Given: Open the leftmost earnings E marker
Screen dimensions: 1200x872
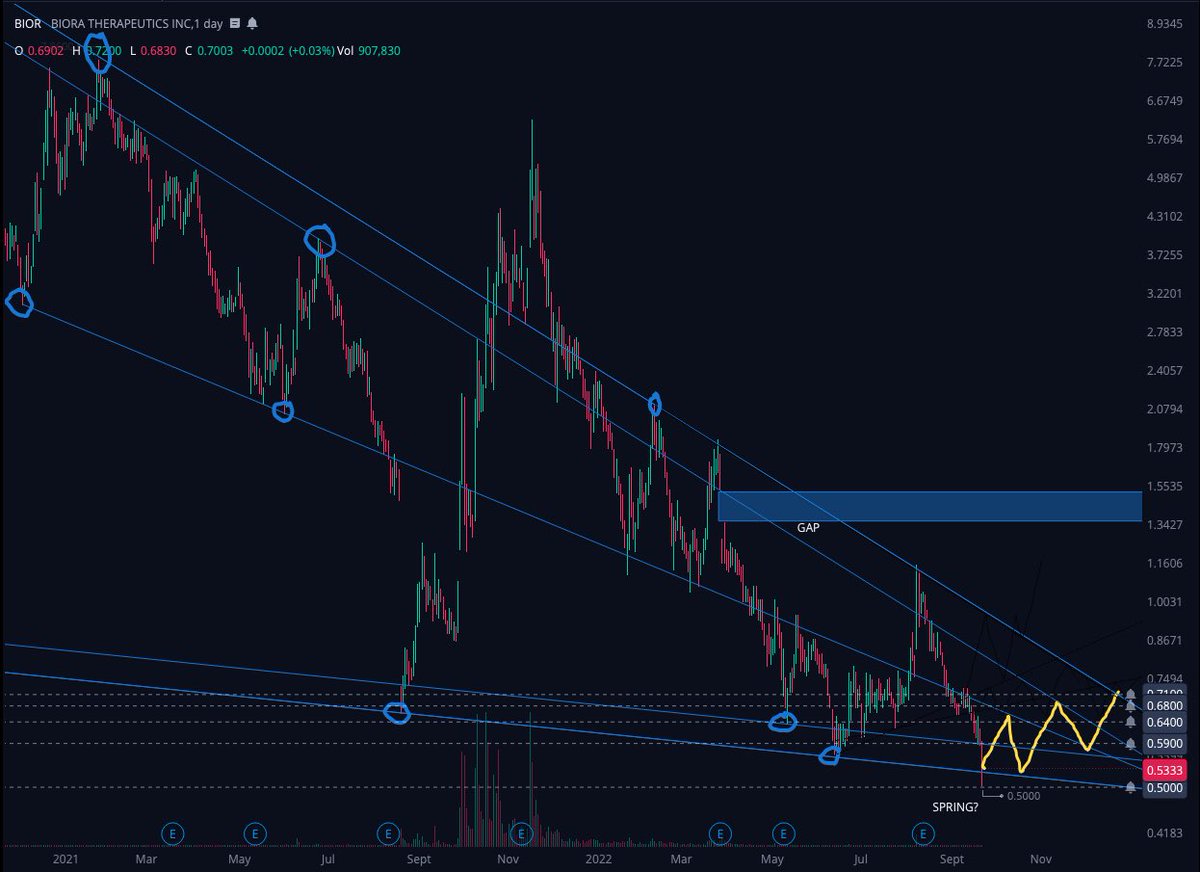Looking at the screenshot, I should [x=173, y=832].
